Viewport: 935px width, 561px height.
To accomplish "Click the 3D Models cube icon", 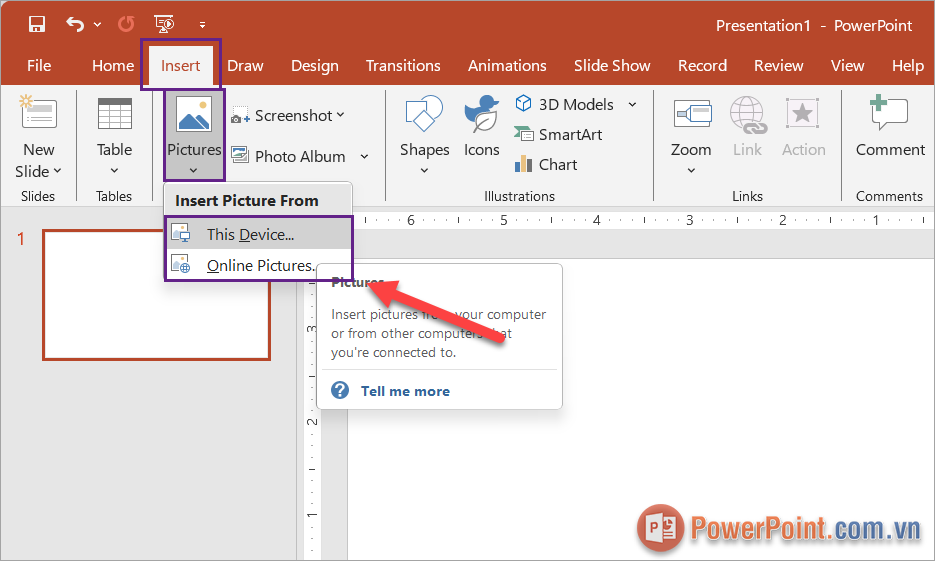I will pos(523,103).
